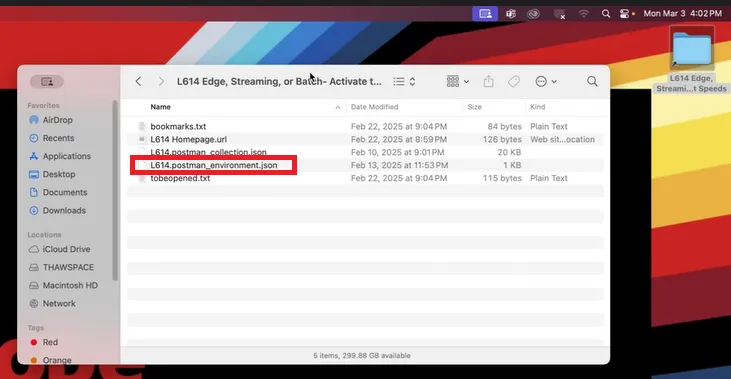731x379 pixels.
Task: Click Feb 13, 2025 at 11:53 PM date
Action: point(400,165)
